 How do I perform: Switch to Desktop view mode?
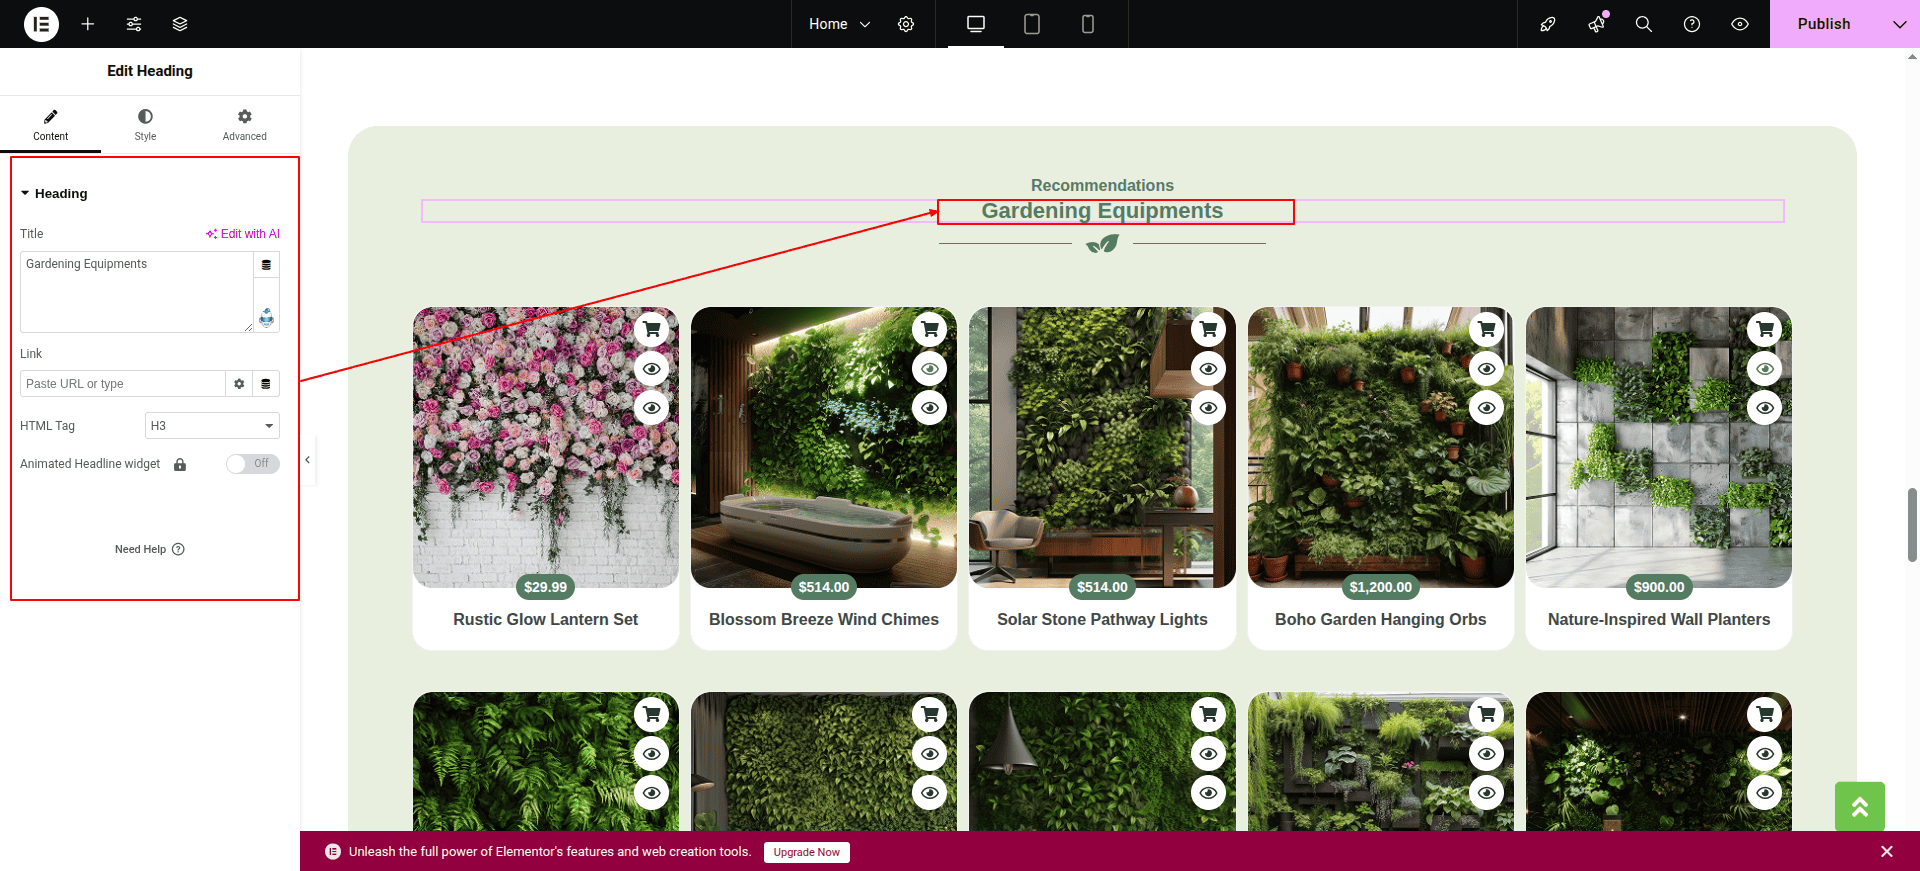(976, 24)
